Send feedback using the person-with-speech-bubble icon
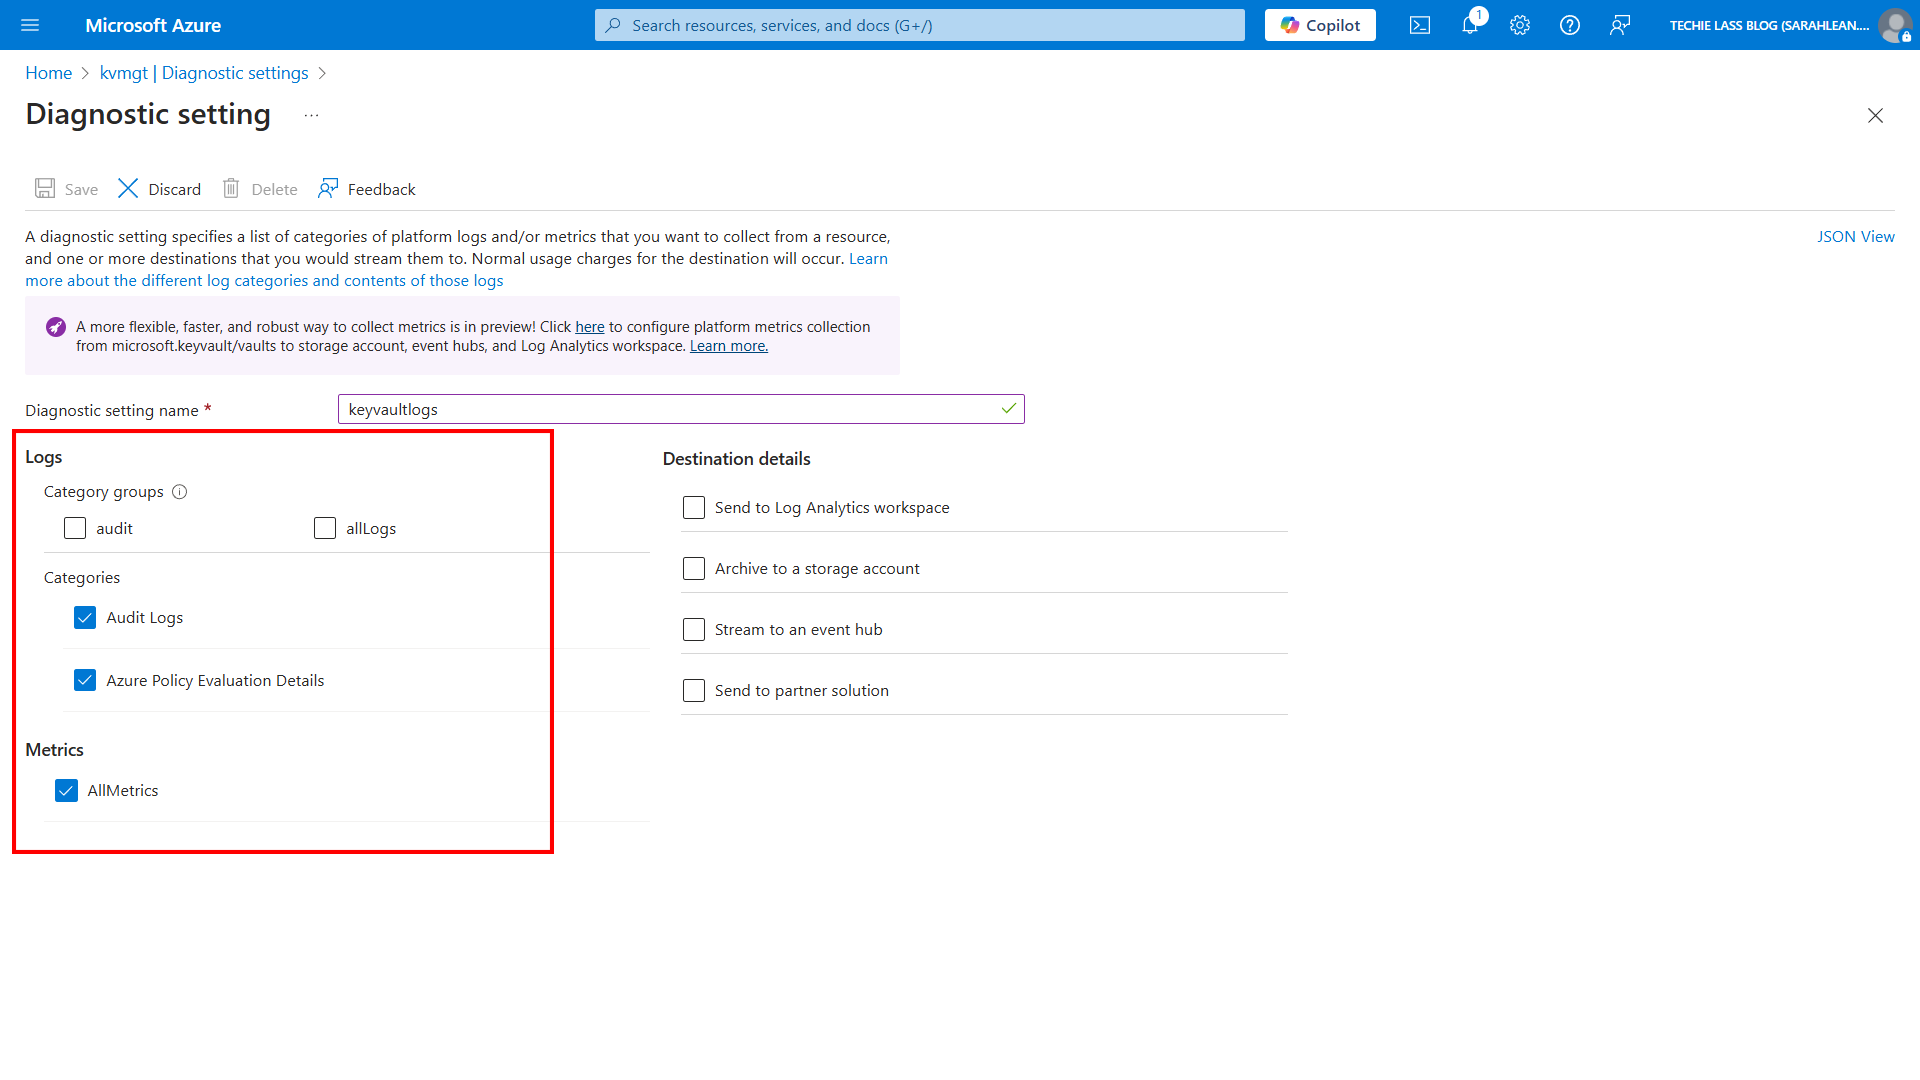The width and height of the screenshot is (1920, 1080). tap(1620, 25)
